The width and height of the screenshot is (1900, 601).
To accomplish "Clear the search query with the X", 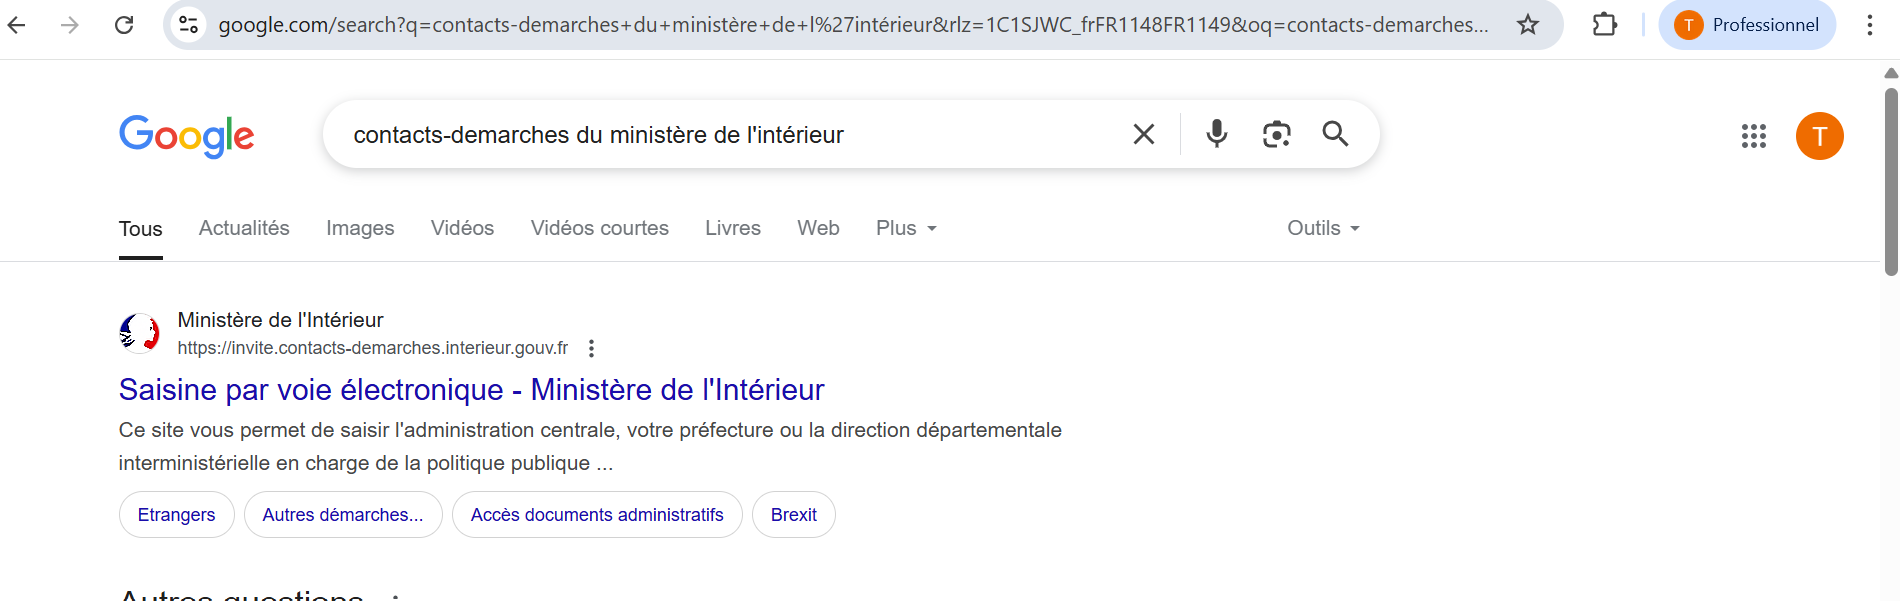I will [x=1144, y=134].
